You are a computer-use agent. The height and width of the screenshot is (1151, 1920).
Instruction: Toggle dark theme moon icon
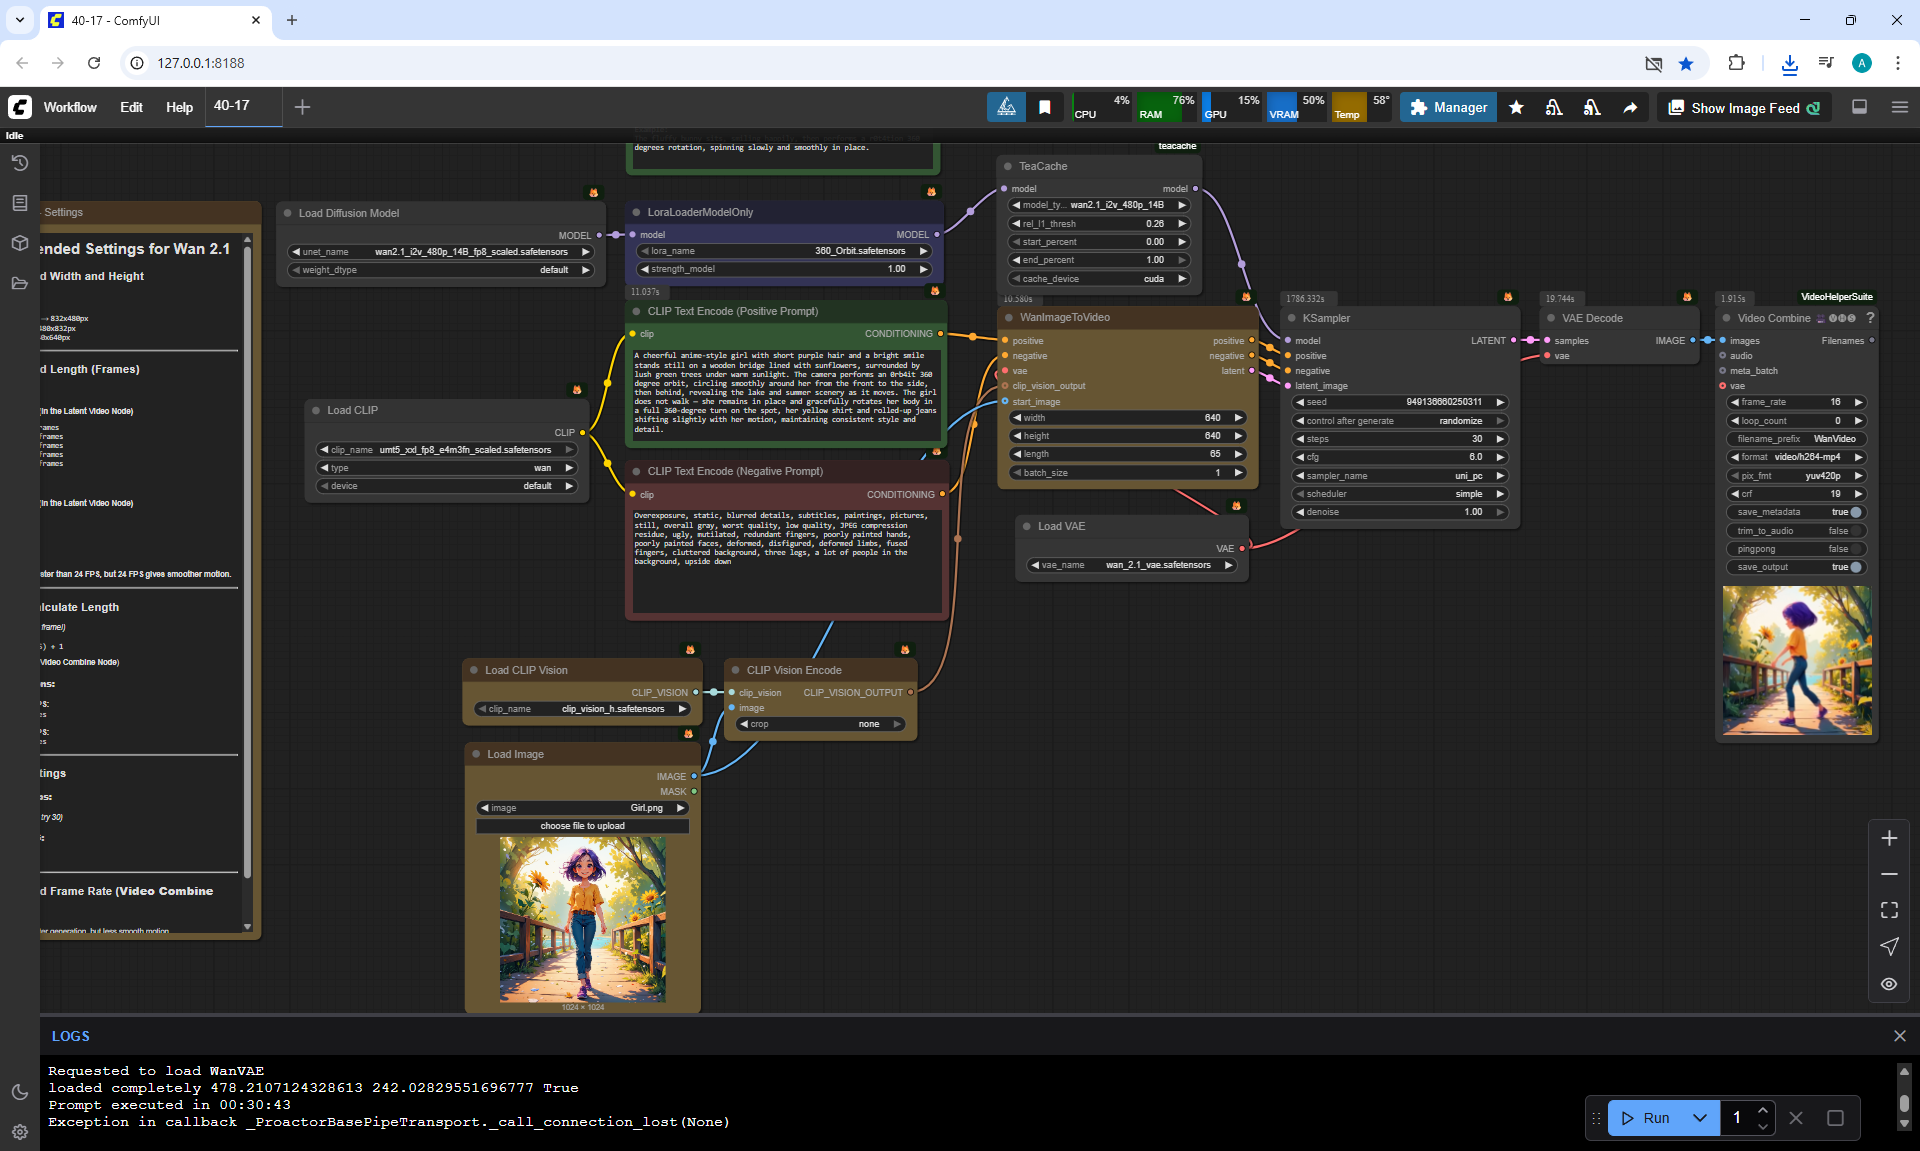click(x=19, y=1092)
